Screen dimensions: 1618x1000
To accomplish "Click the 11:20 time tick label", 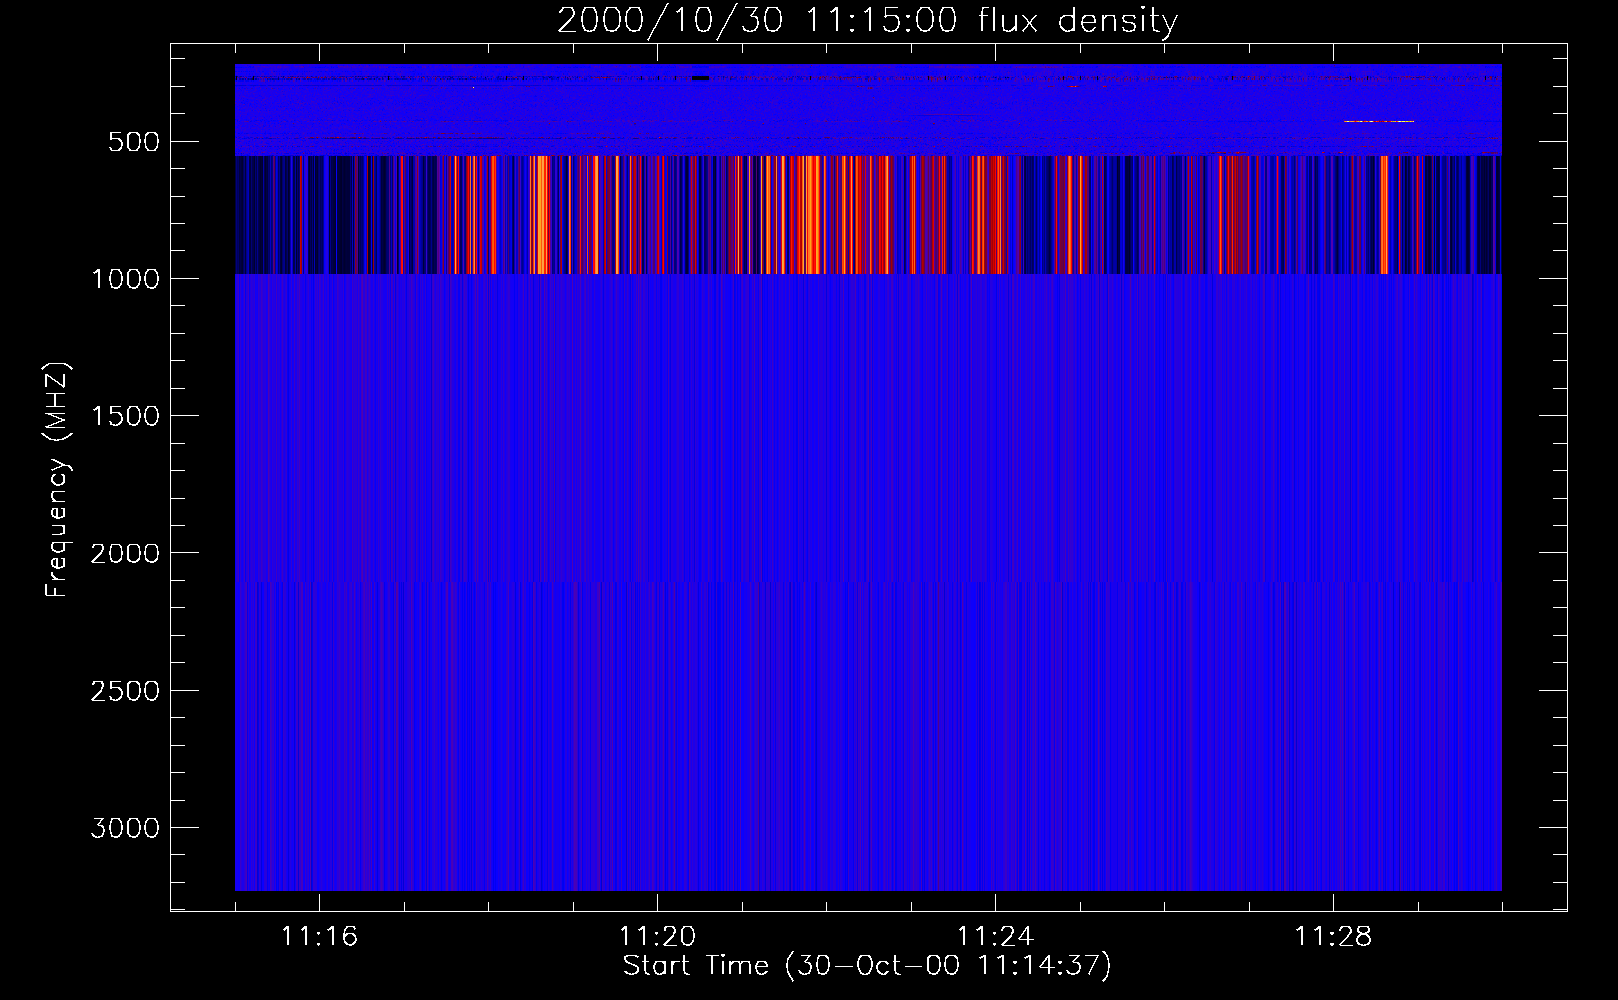I will [657, 937].
